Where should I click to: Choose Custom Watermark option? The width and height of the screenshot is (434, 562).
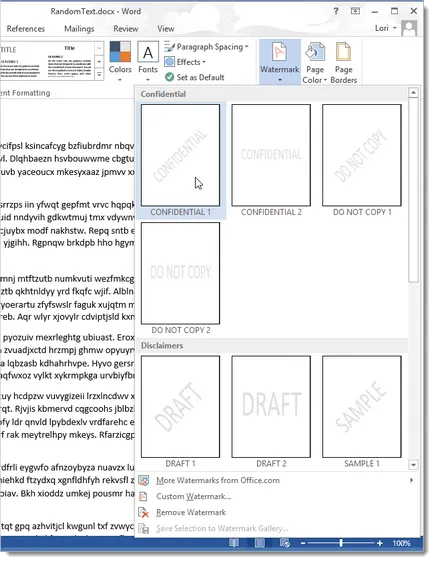[194, 496]
